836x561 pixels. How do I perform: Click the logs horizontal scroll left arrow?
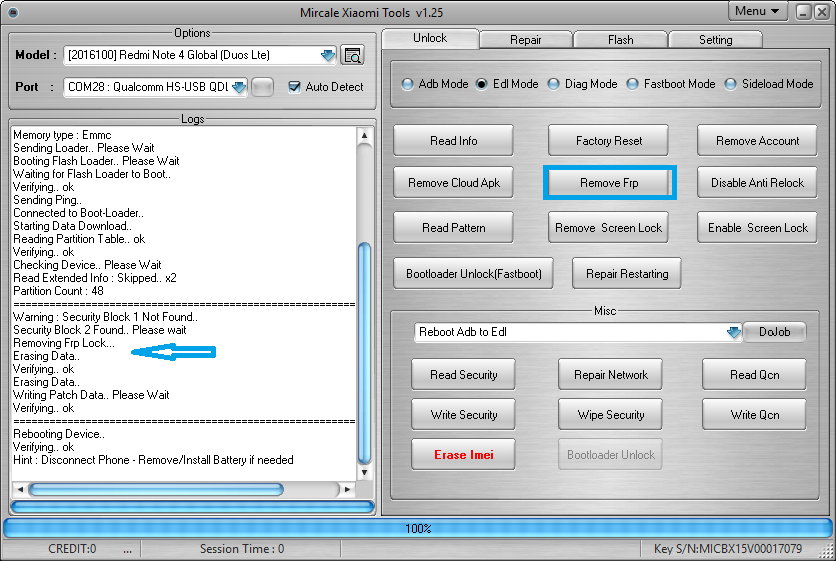(x=20, y=489)
